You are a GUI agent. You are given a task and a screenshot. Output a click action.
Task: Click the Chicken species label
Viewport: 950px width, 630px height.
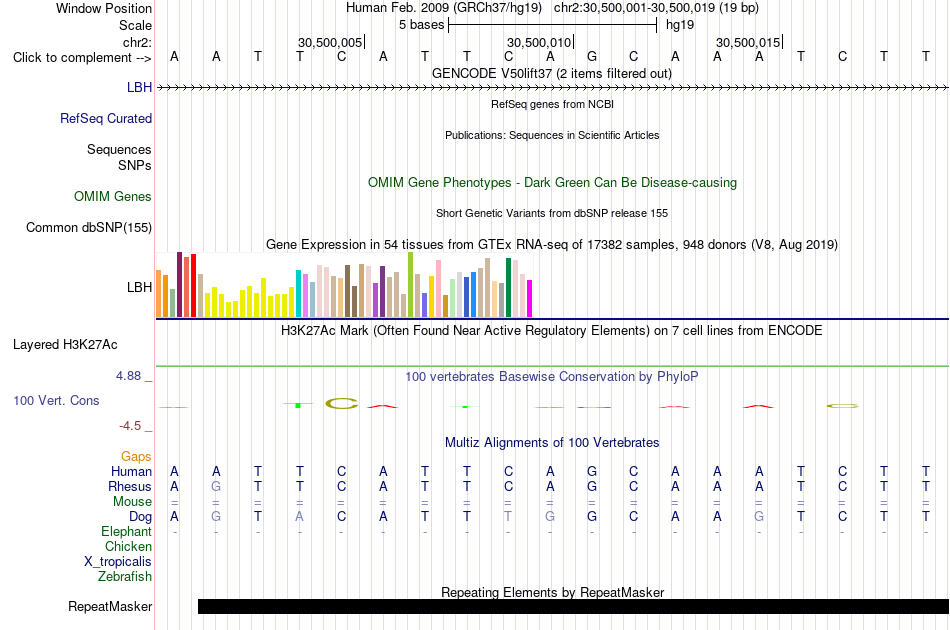tap(128, 546)
